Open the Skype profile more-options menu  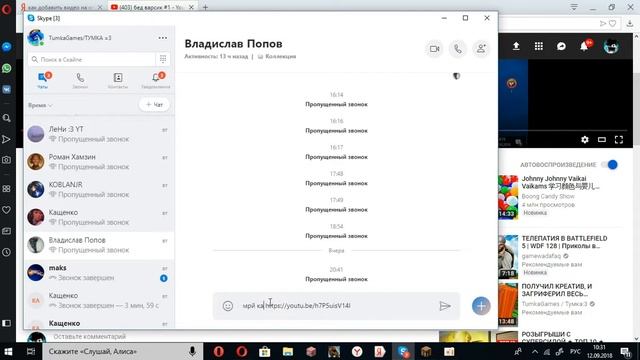pyautogui.click(x=162, y=38)
